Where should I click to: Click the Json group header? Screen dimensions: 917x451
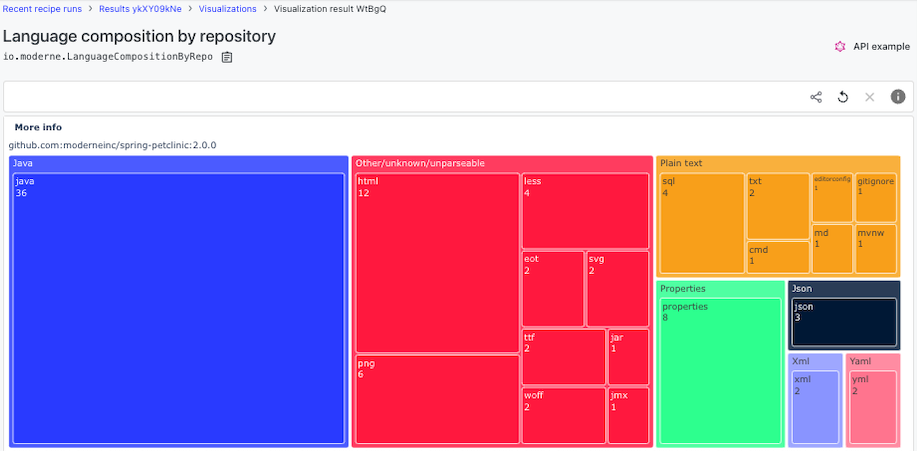844,288
